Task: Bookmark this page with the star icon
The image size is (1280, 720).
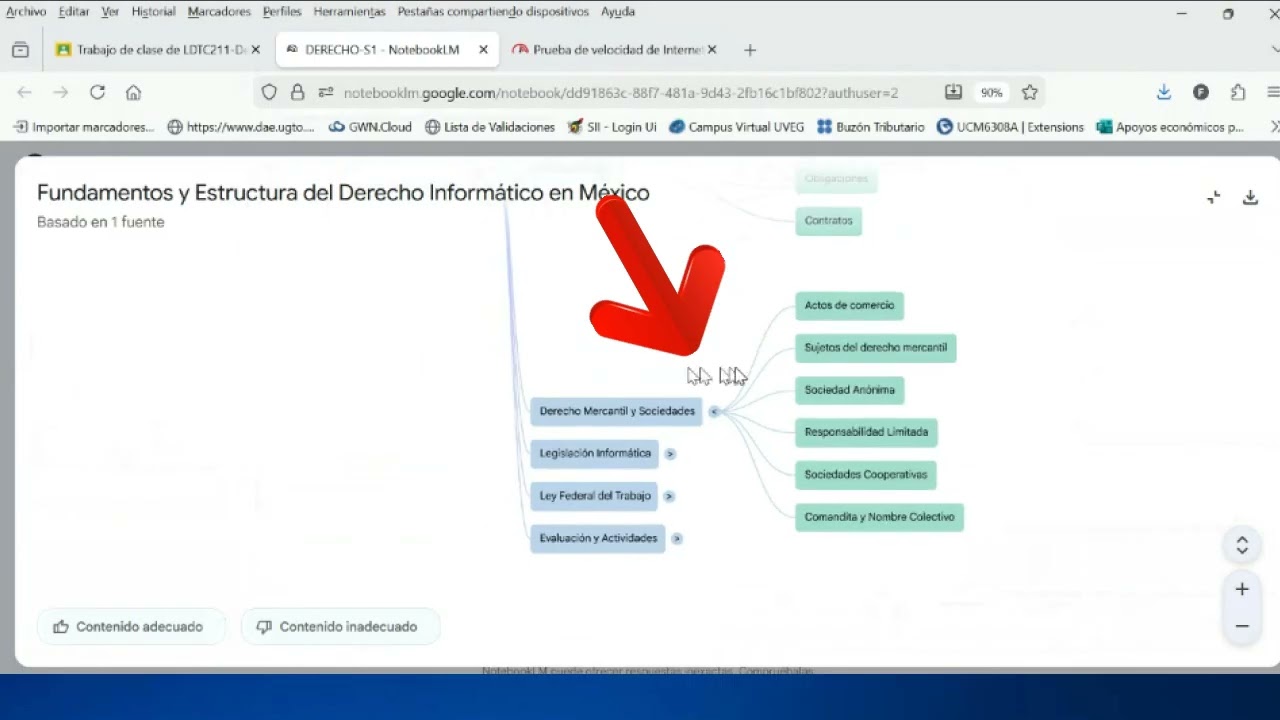Action: (x=1030, y=92)
